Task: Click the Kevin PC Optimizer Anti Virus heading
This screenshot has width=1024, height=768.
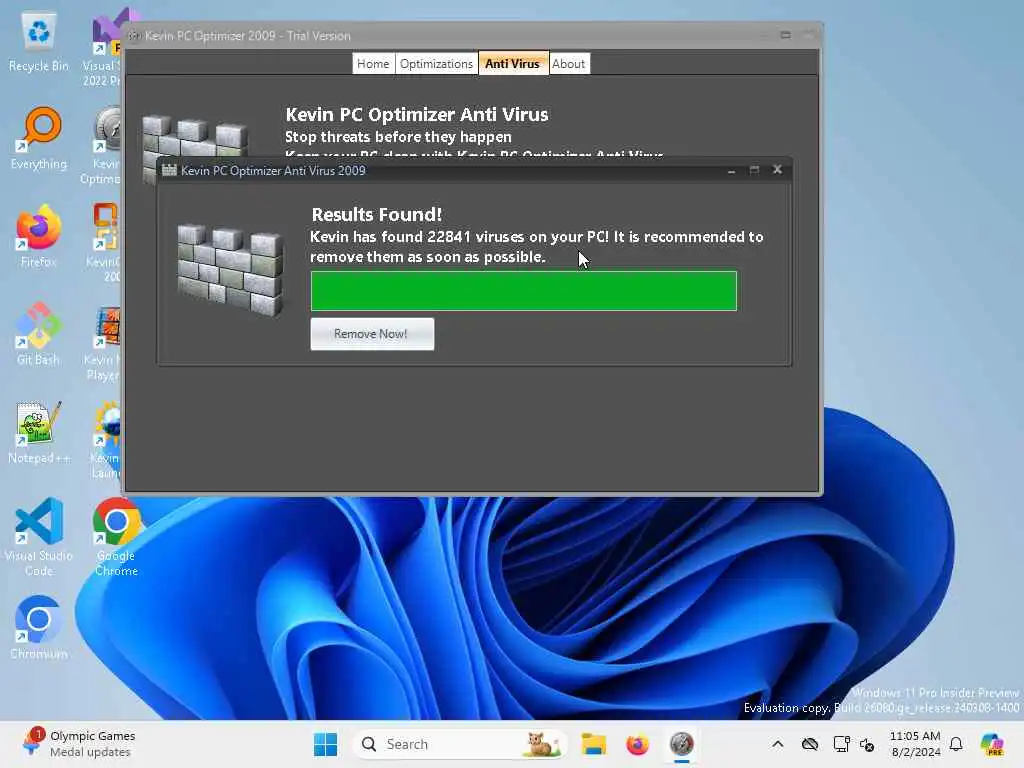Action: pos(417,114)
